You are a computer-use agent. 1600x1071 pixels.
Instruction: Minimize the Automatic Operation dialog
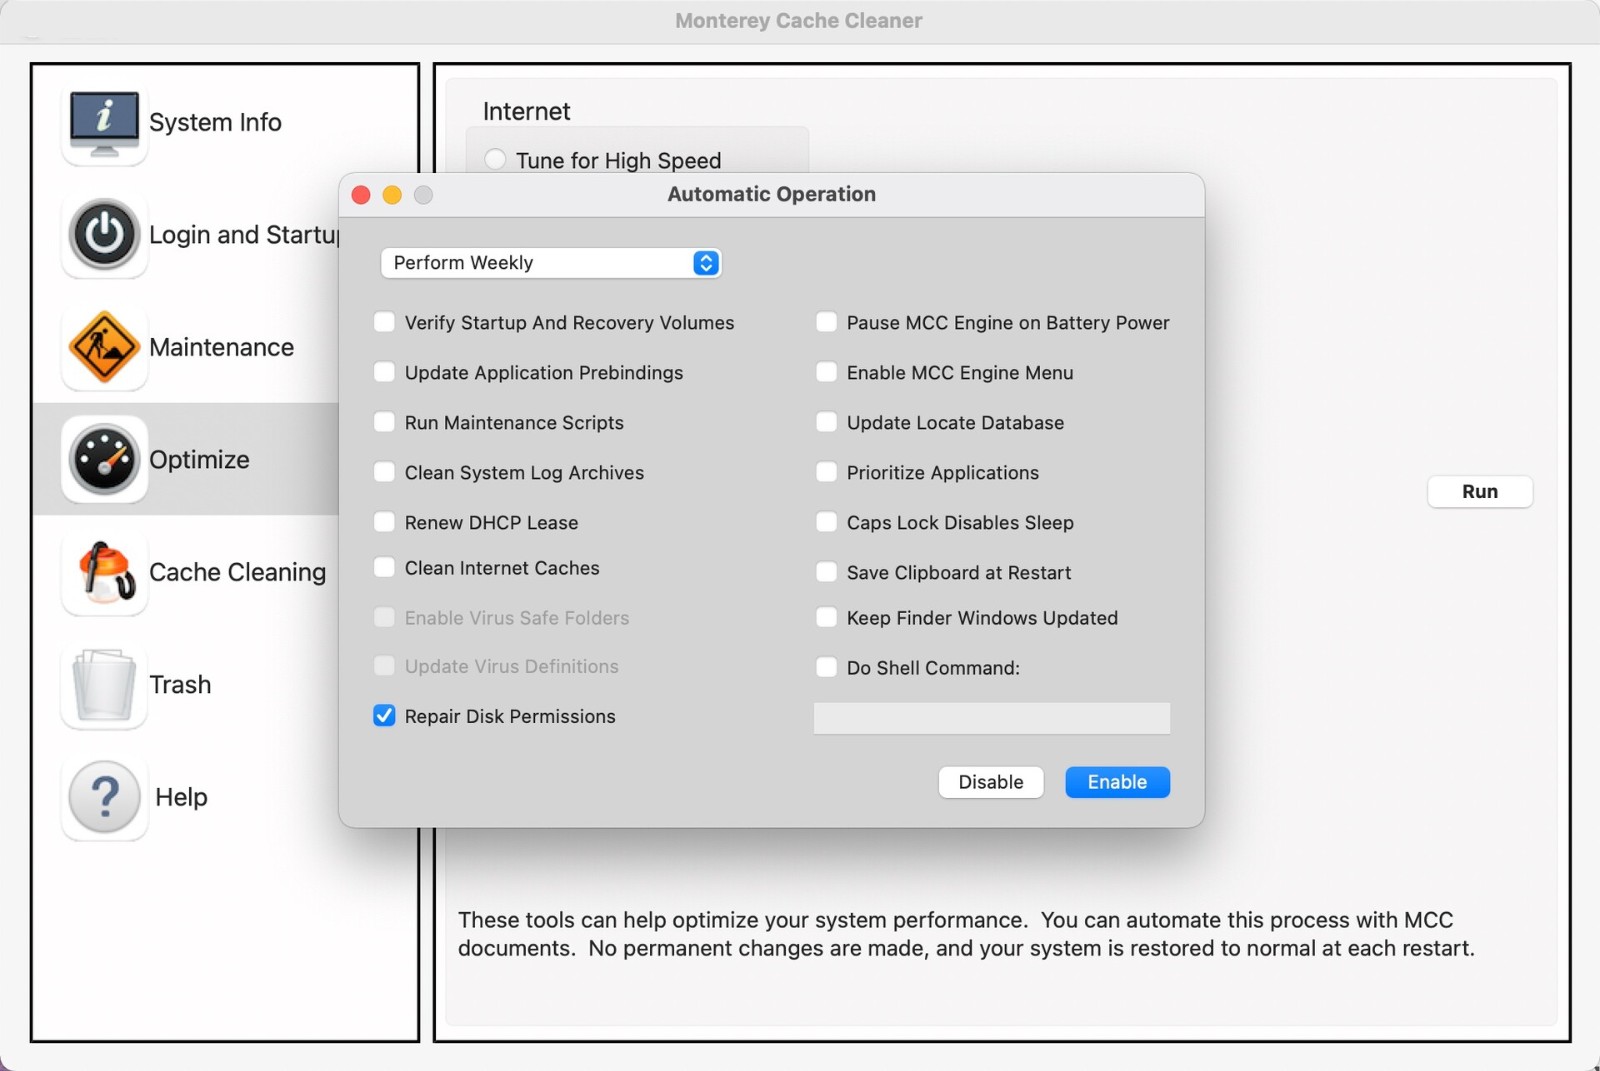392,195
